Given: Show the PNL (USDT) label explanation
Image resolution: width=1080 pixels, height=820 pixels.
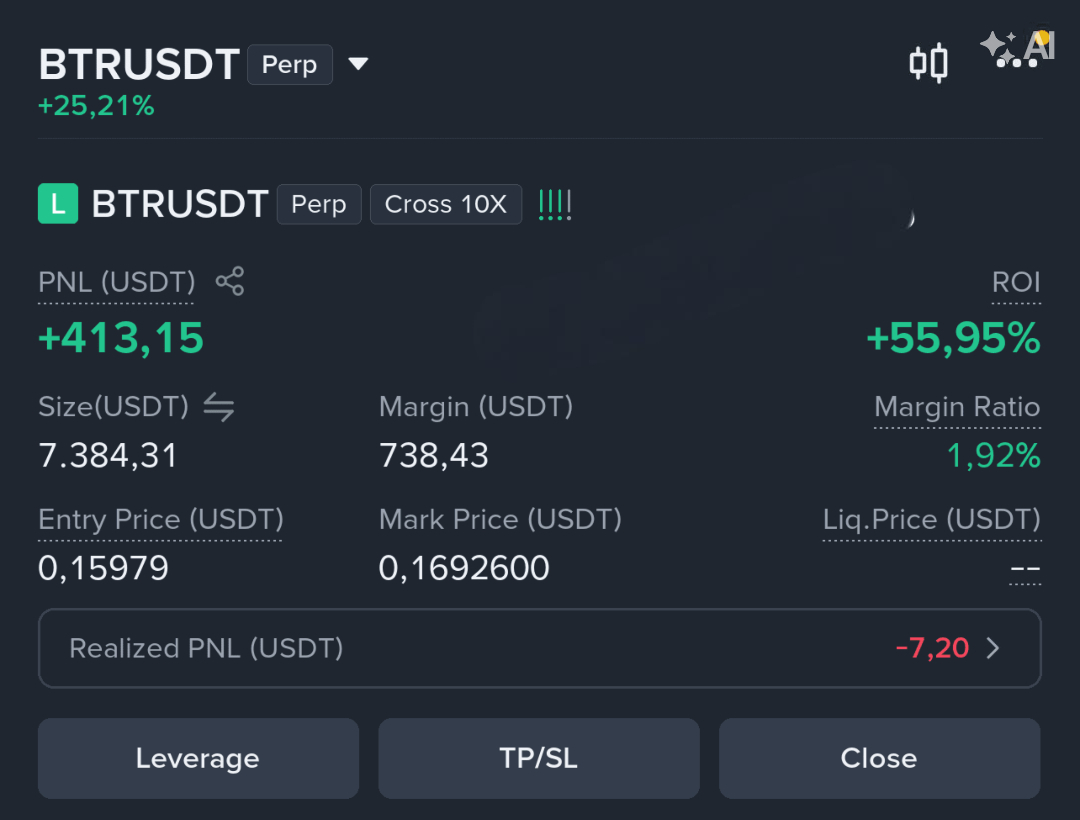Looking at the screenshot, I should 116,282.
